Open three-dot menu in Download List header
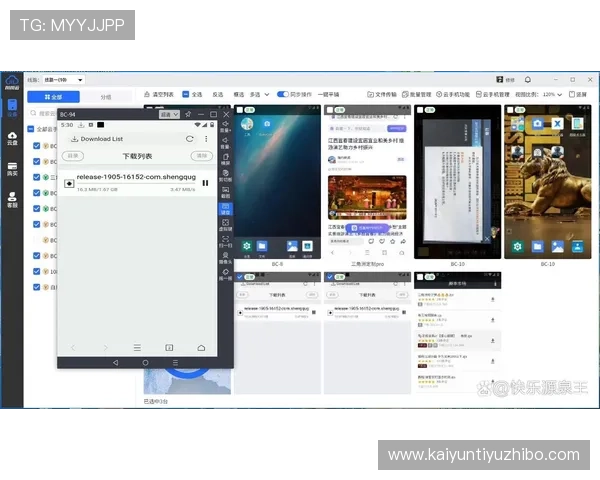This screenshot has height=480, width=600. pos(206,139)
